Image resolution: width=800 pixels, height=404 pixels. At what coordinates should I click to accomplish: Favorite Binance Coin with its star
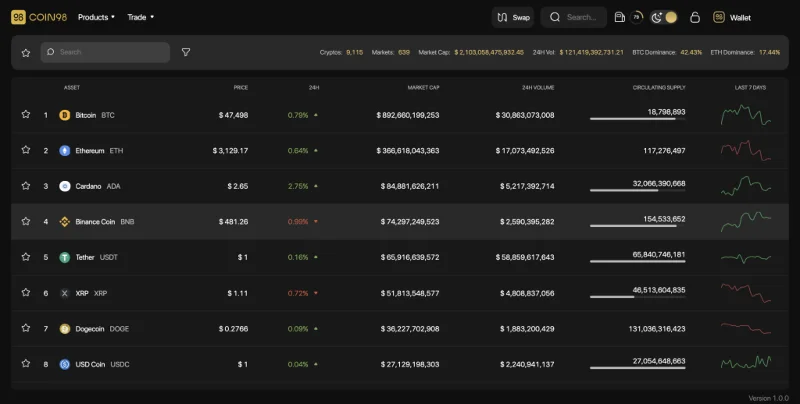pos(26,221)
